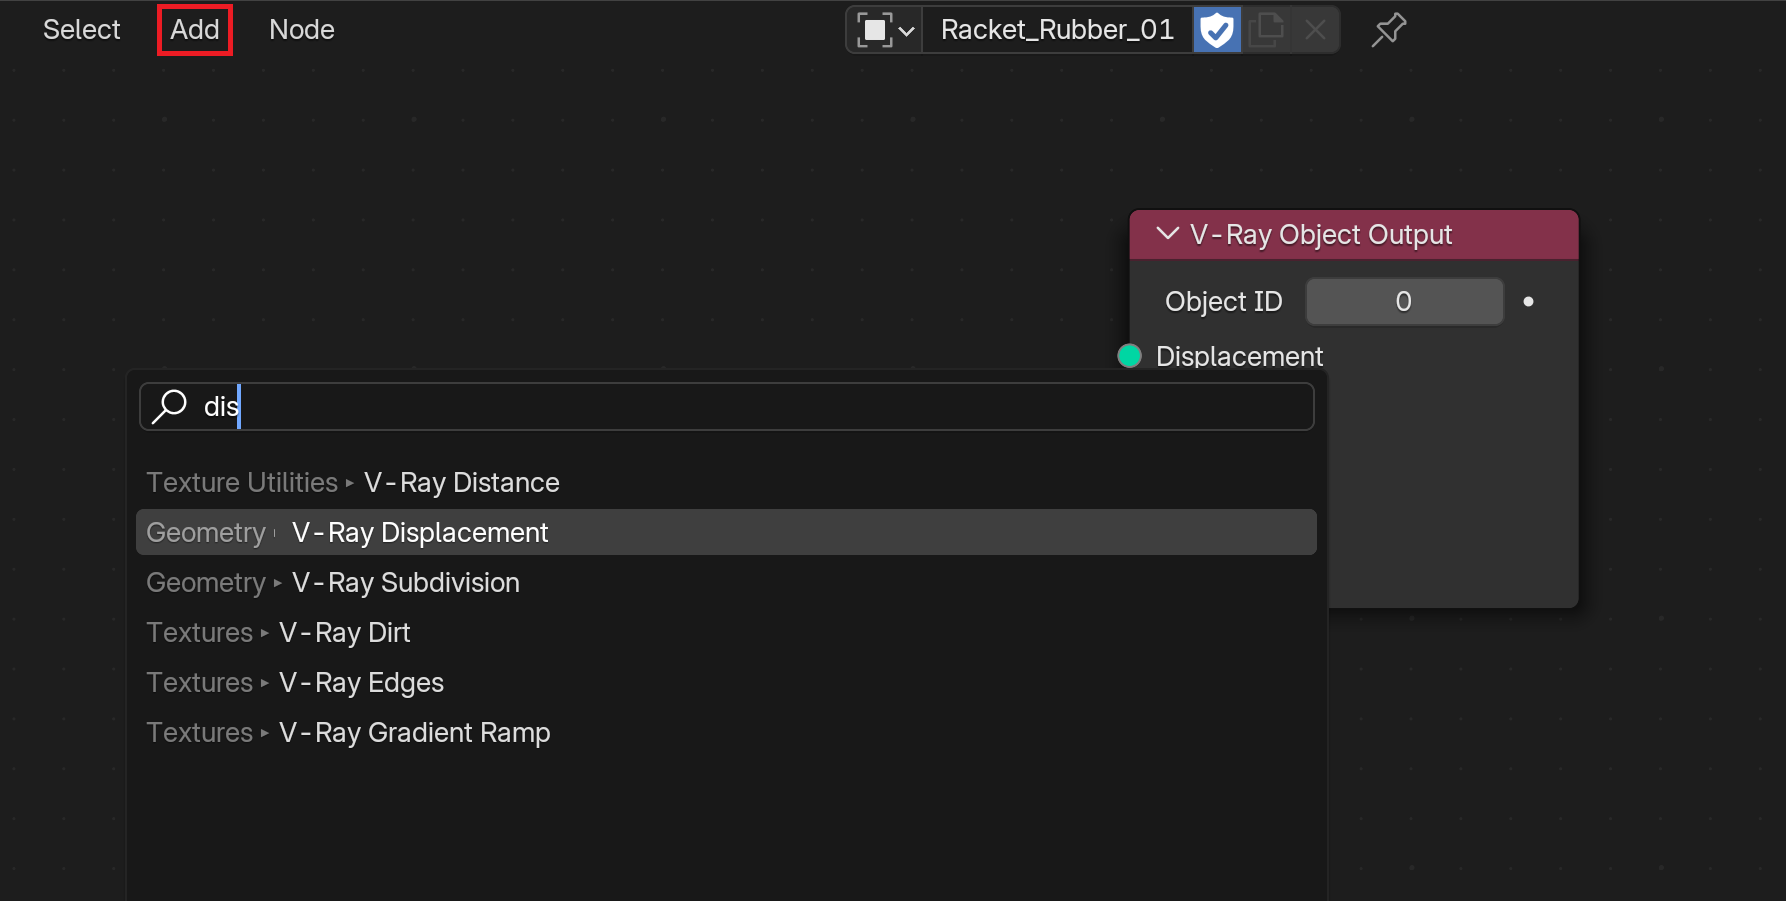Open the Node menu

(302, 30)
